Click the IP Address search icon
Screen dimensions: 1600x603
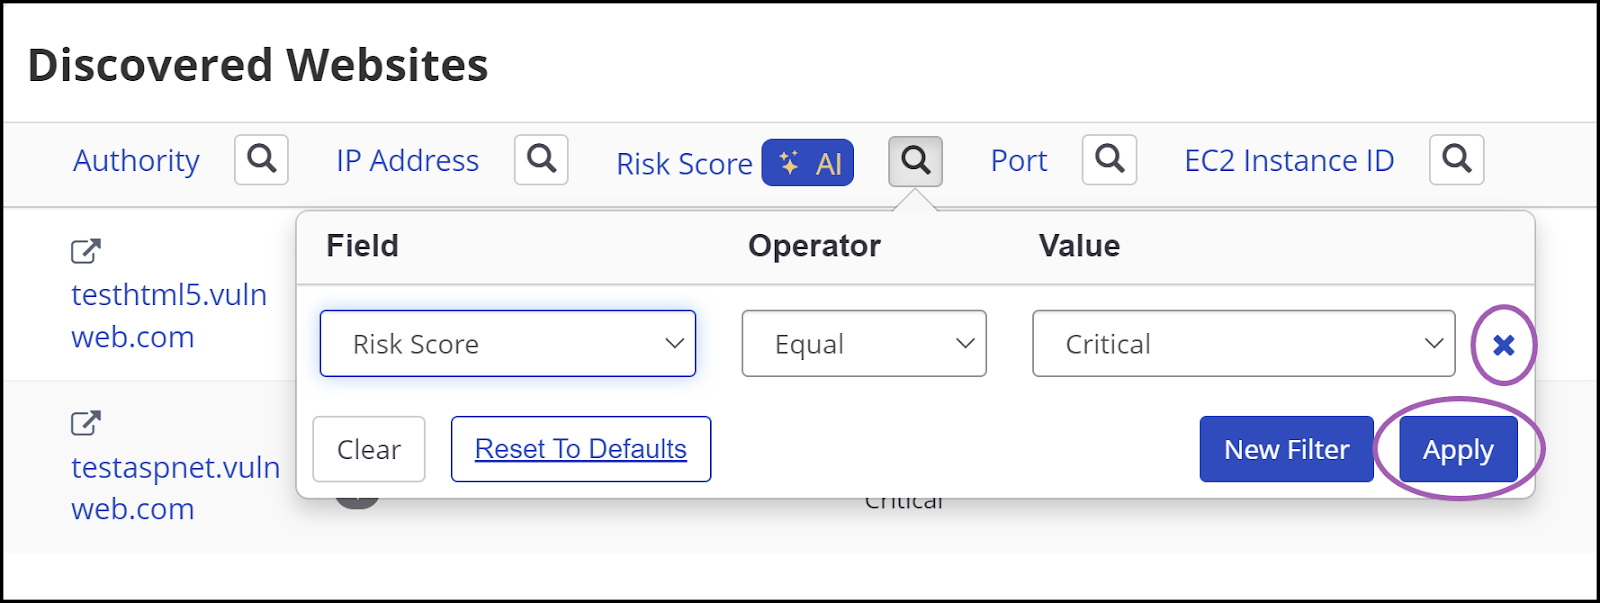(x=541, y=160)
